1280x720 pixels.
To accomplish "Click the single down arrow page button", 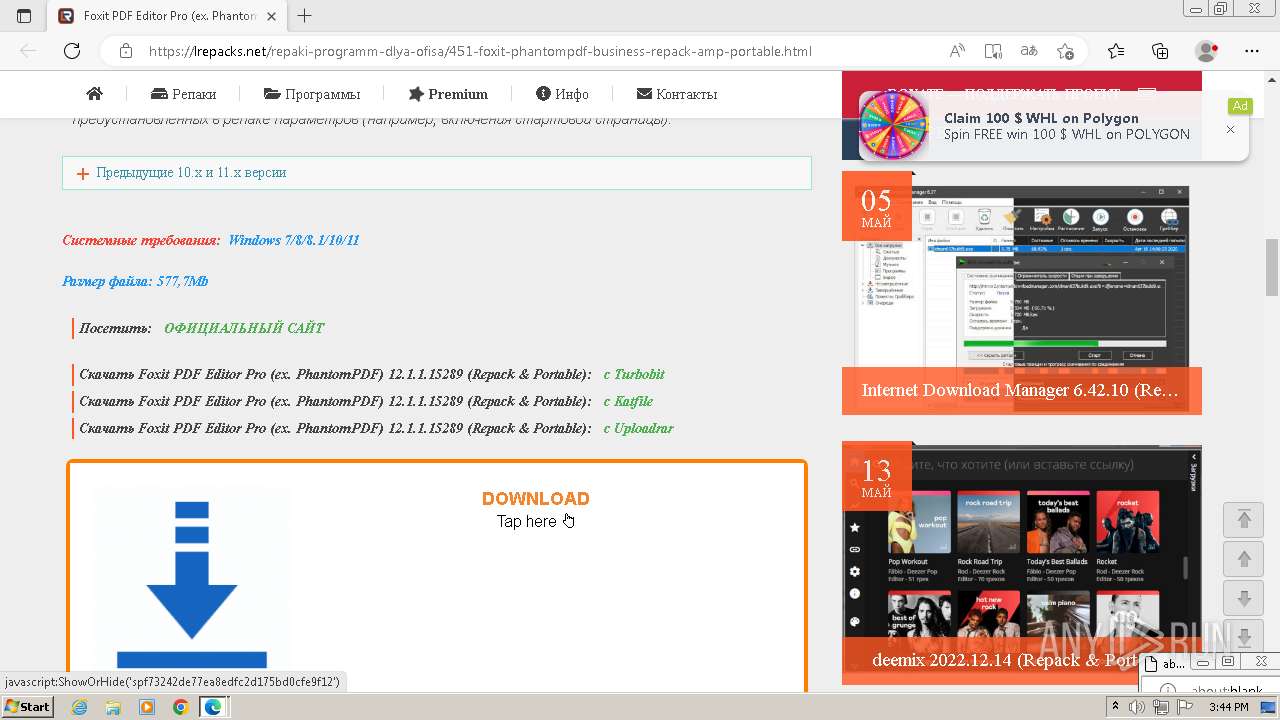I will (x=1244, y=598).
